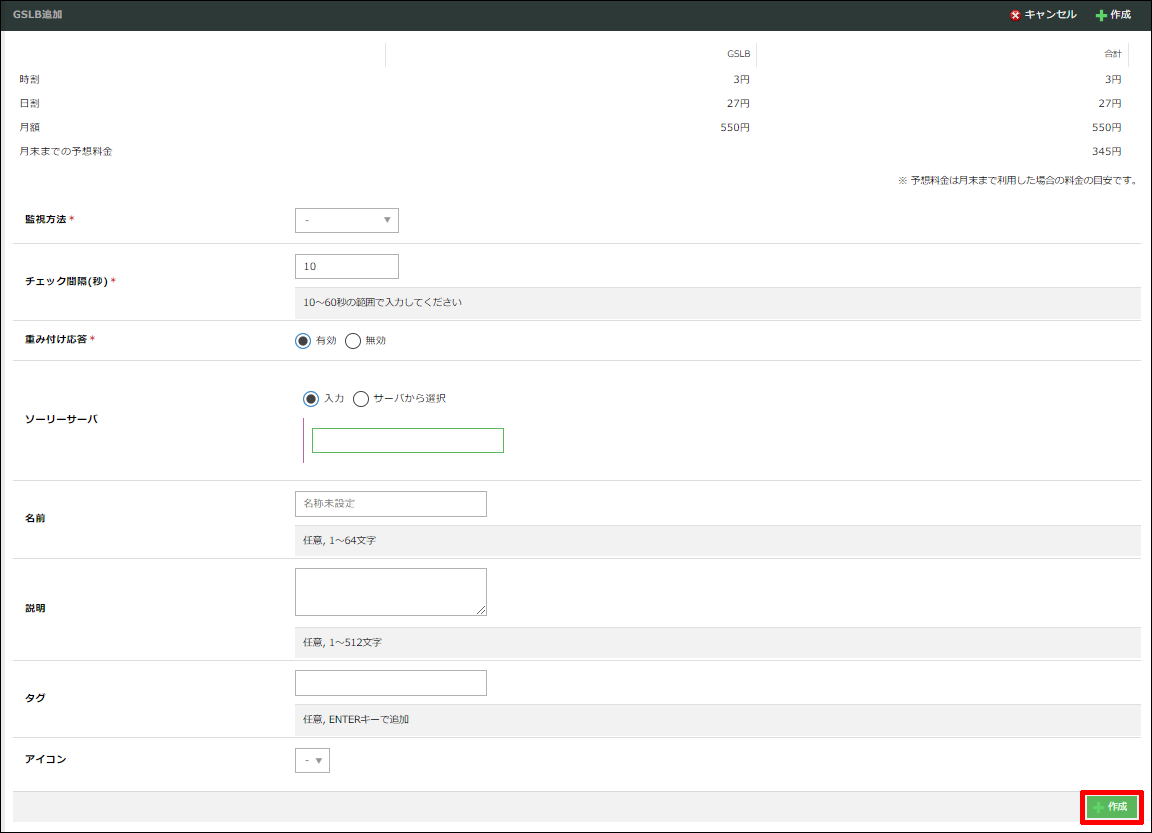Select 無効 for 重み付け応答
Image resolution: width=1152 pixels, height=833 pixels.
click(353, 341)
